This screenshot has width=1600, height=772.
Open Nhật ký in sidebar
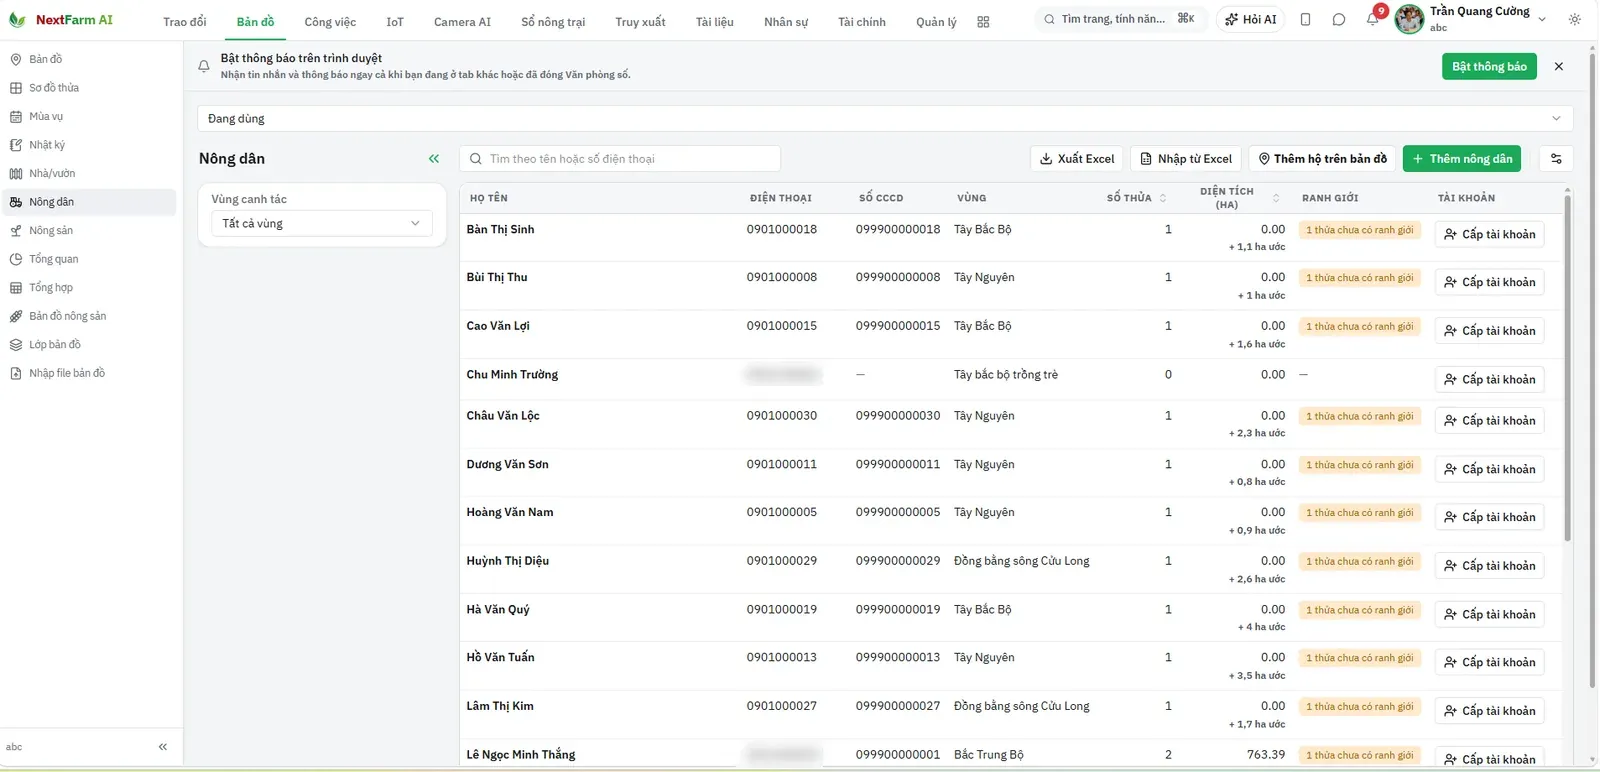(89, 145)
